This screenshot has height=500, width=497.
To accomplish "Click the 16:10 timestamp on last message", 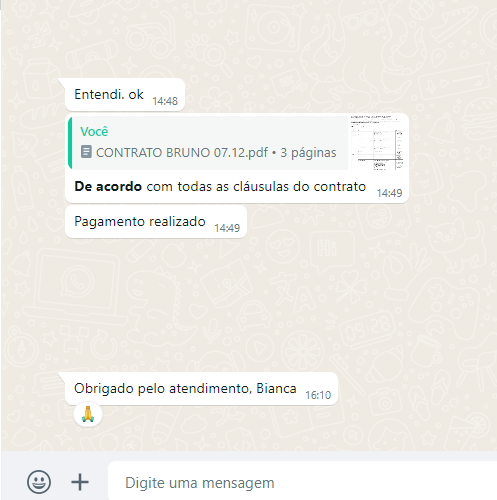I will tap(318, 395).
